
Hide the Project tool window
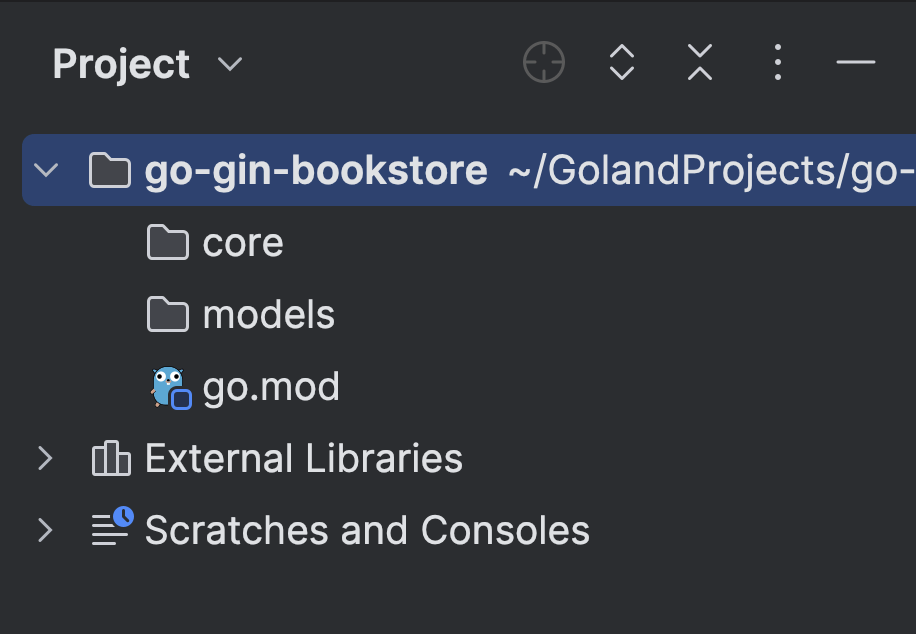(x=856, y=63)
